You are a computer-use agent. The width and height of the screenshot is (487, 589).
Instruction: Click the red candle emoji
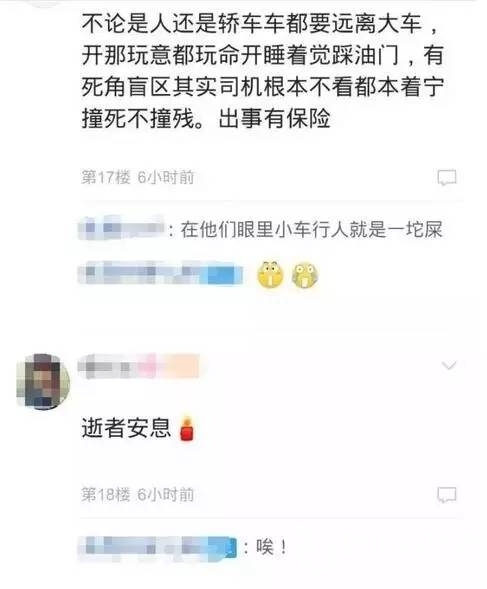click(x=187, y=428)
